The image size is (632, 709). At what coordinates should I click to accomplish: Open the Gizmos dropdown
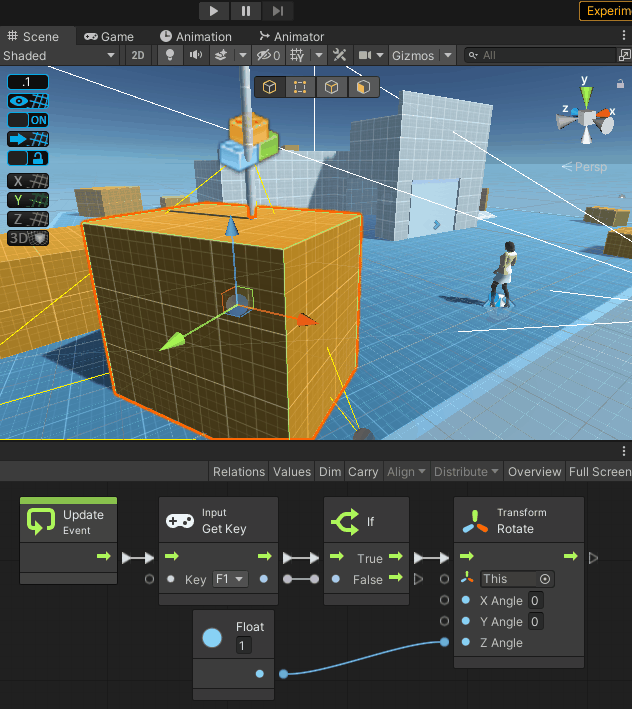click(421, 55)
